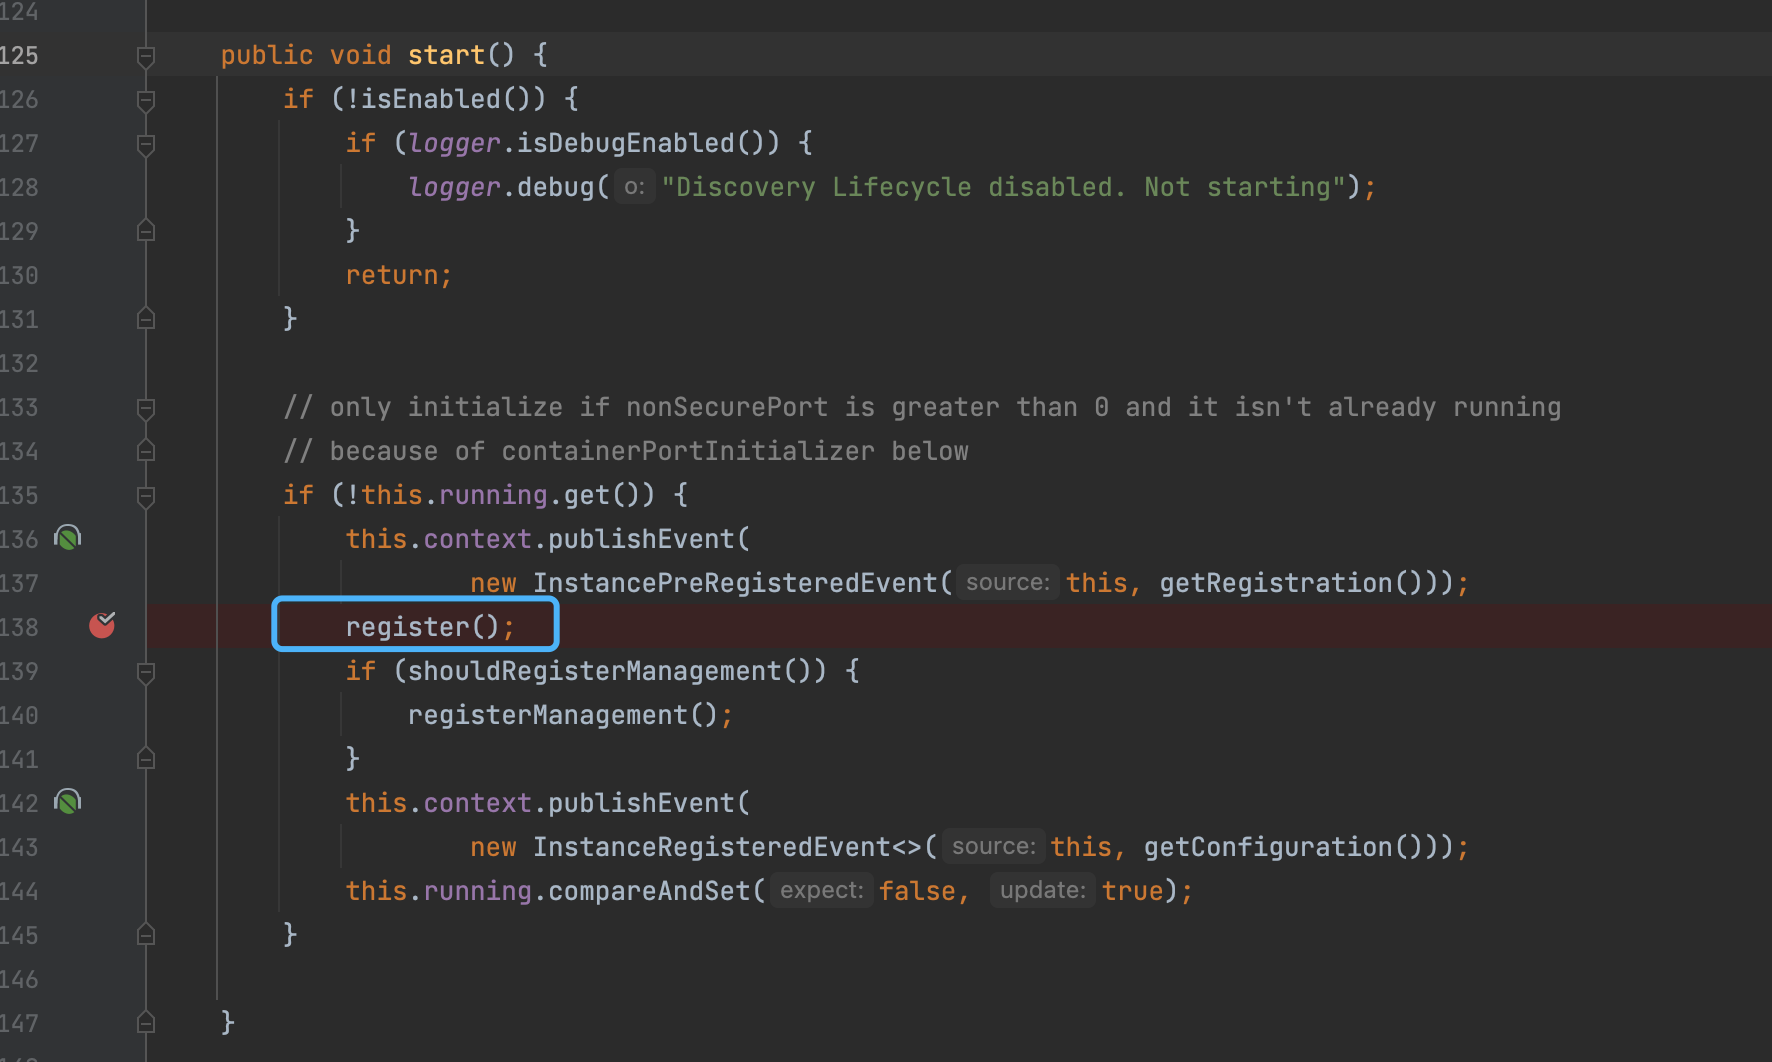Click the fold end marker on line 131
1772x1062 pixels.
[x=146, y=318]
